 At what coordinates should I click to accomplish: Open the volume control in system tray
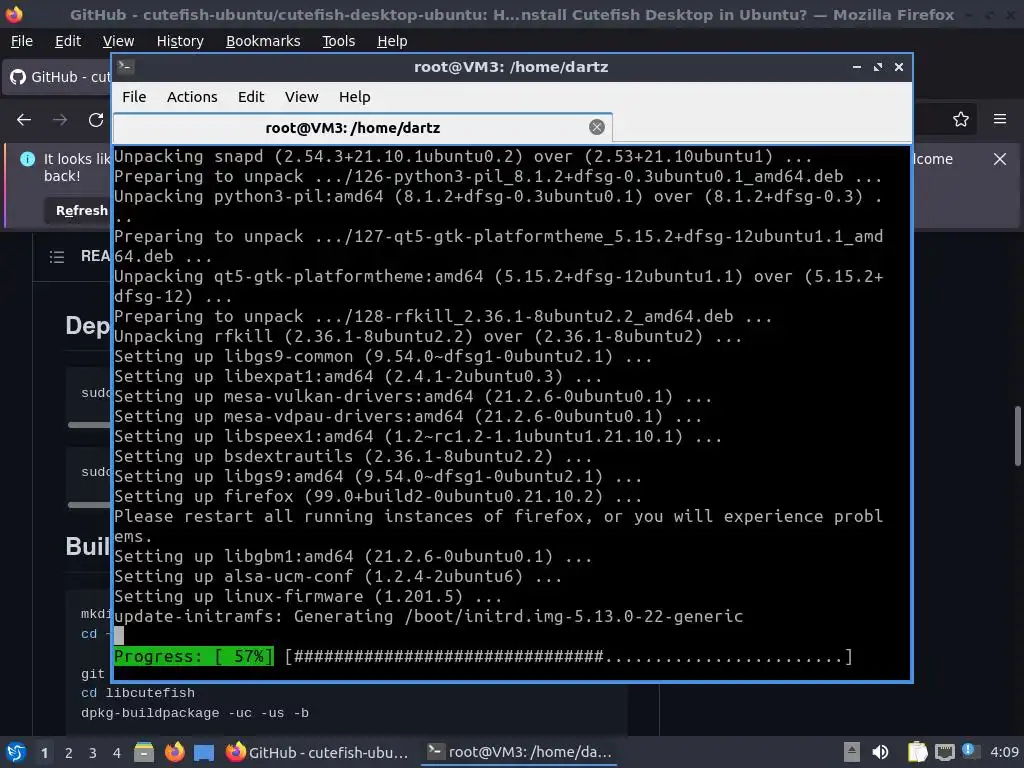(880, 752)
